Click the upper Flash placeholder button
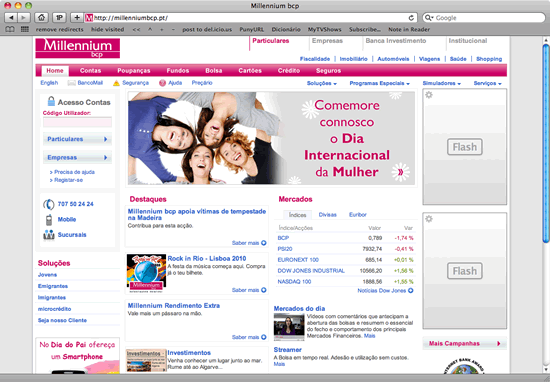 click(x=464, y=147)
